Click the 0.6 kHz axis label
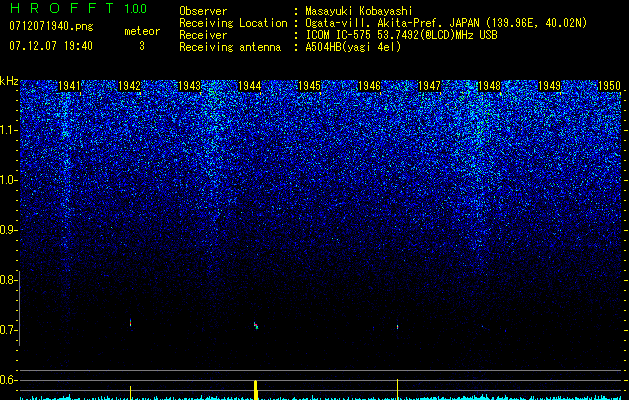The height and width of the screenshot is (400, 629). click(7, 380)
